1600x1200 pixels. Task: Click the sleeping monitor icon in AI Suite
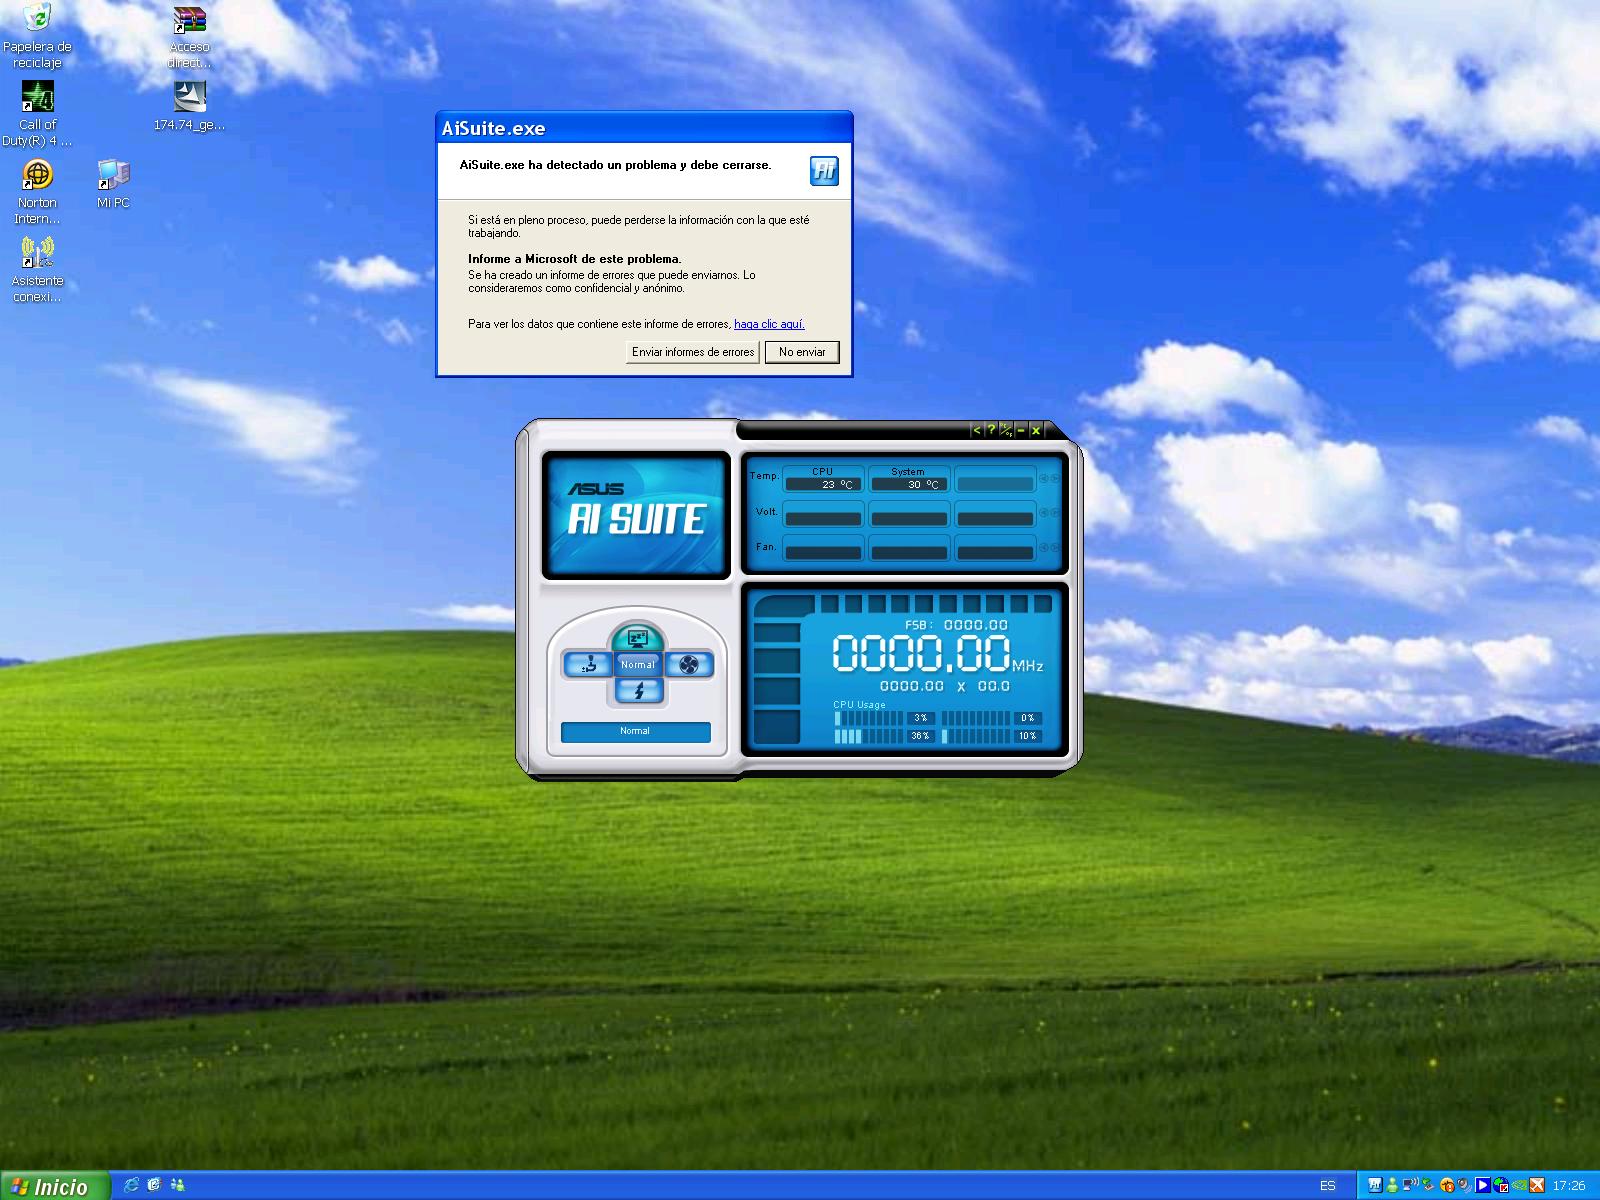[x=638, y=638]
